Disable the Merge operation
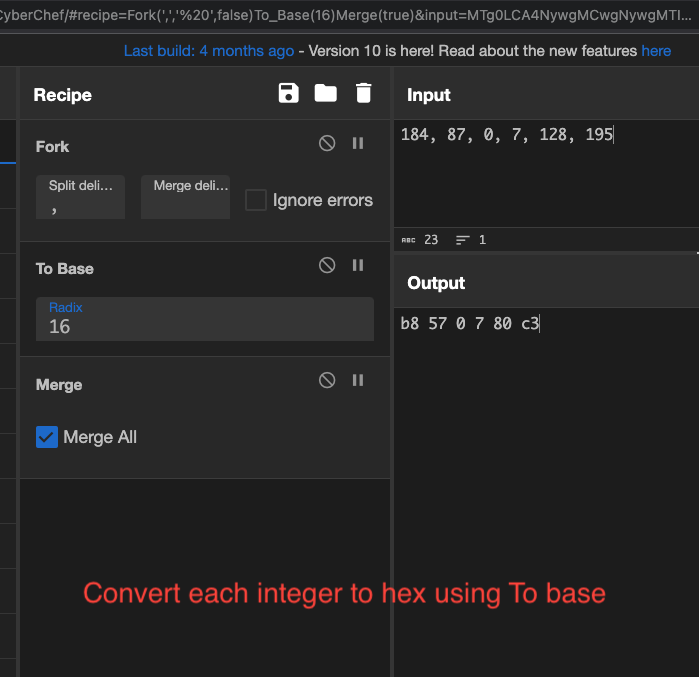The image size is (699, 677). tap(327, 380)
